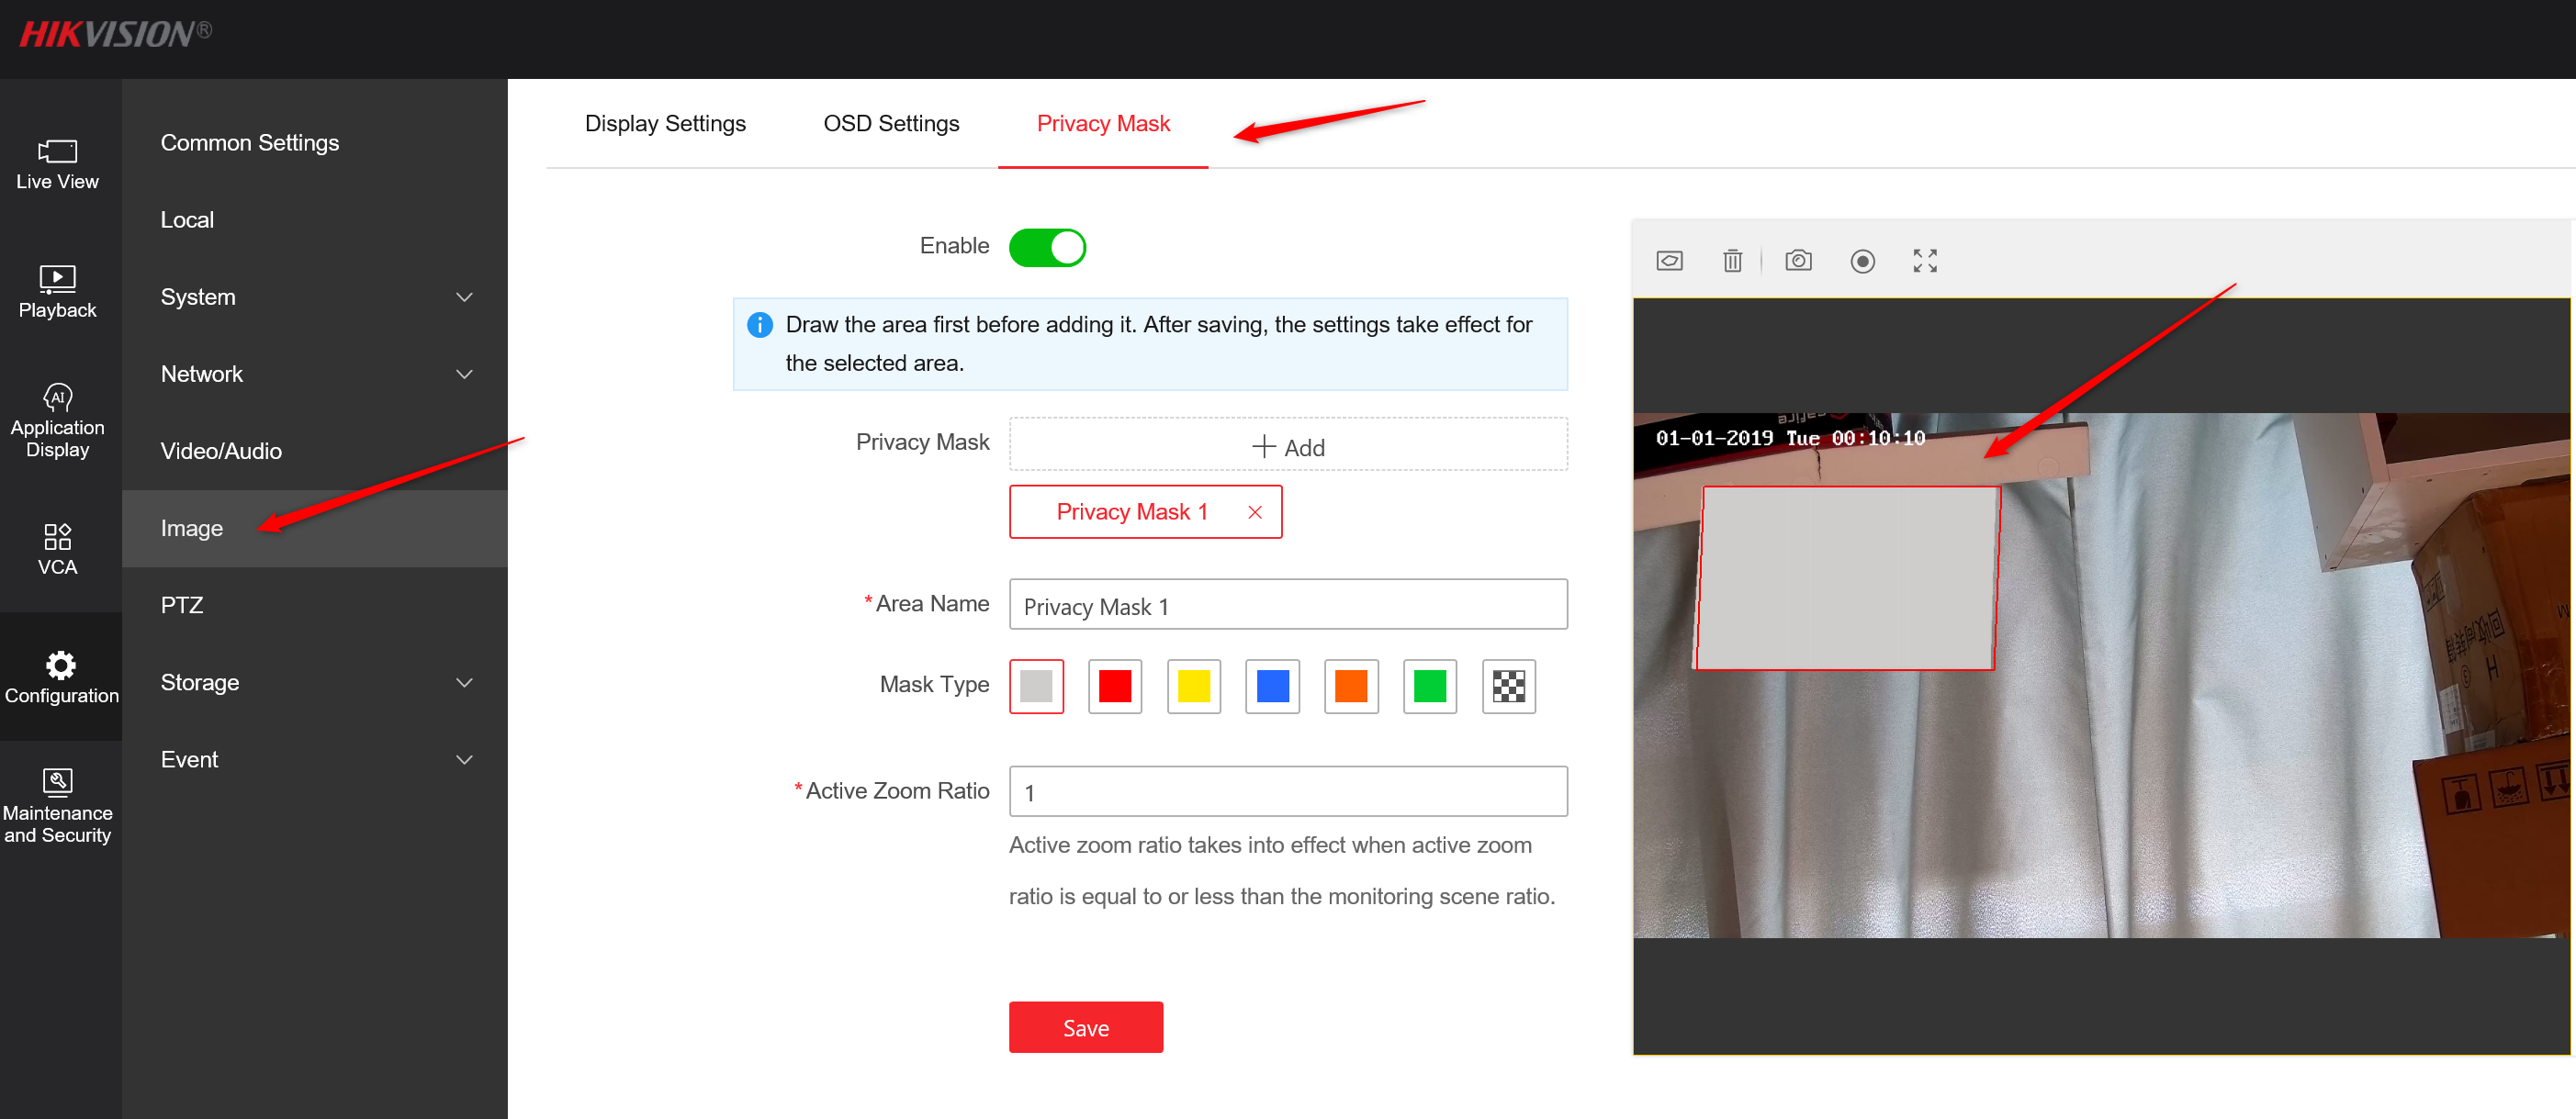2576x1119 pixels.
Task: Select the green mask color swatch
Action: 1429,686
